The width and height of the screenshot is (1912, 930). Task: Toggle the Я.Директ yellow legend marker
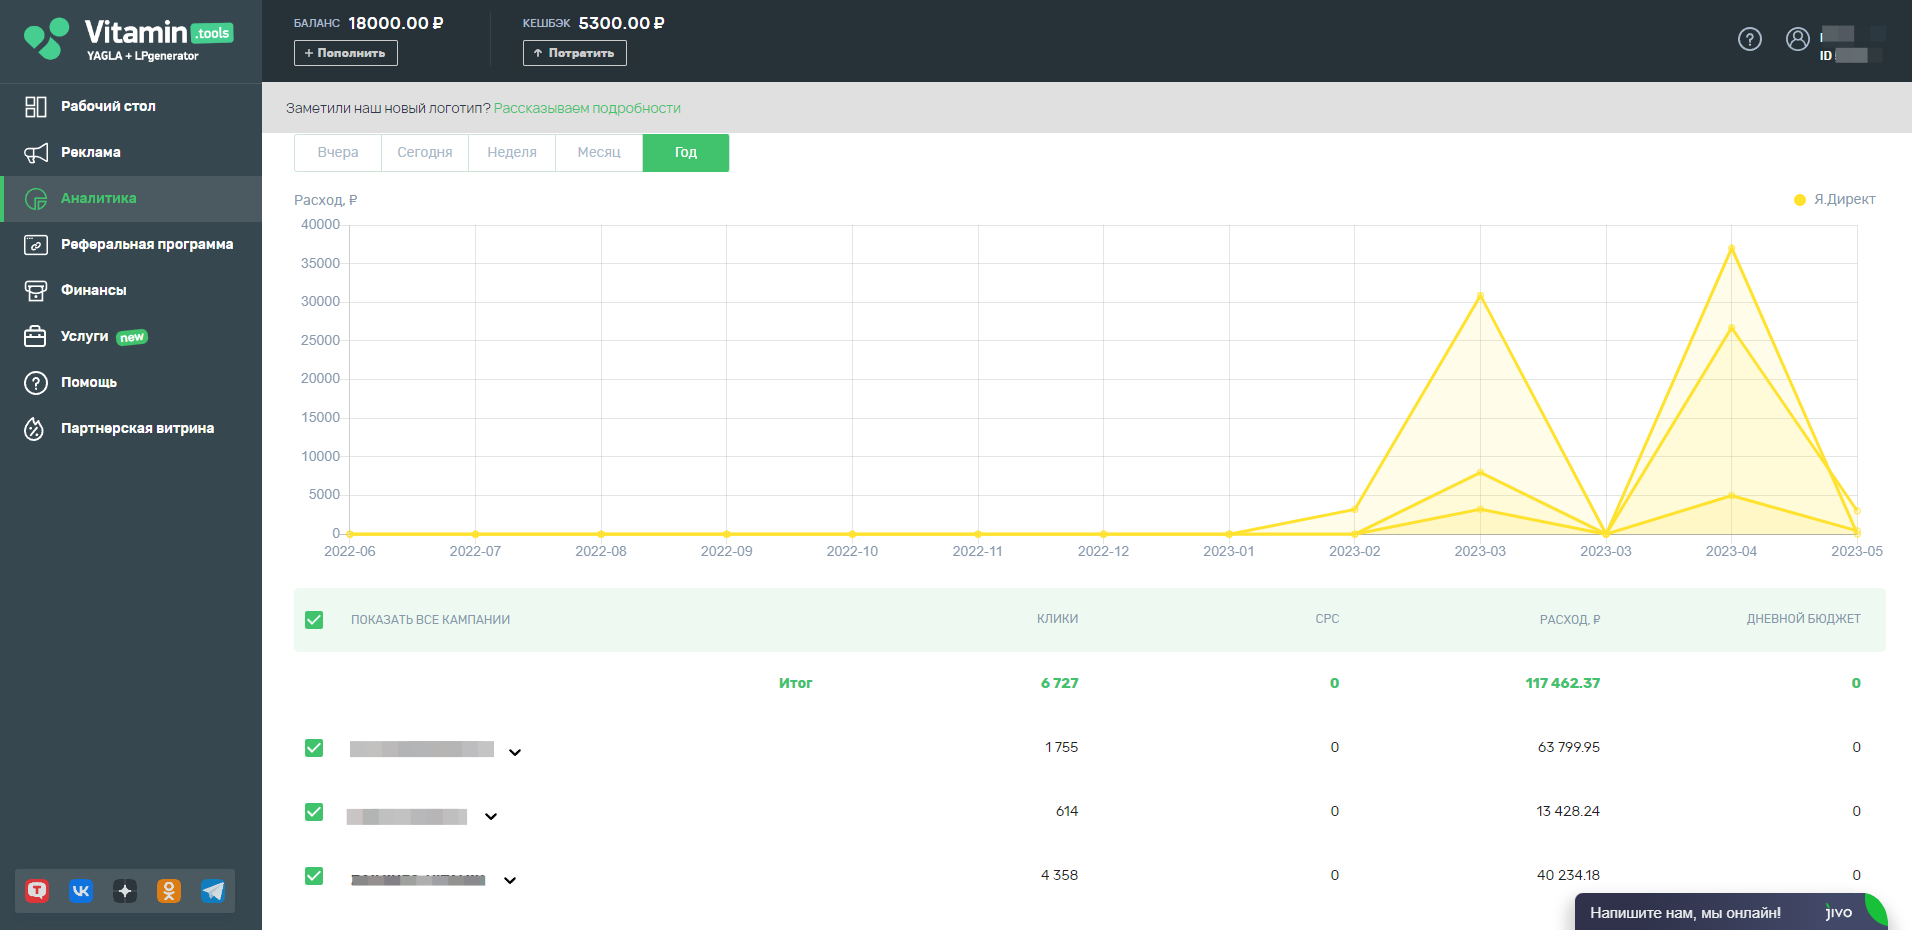1800,200
